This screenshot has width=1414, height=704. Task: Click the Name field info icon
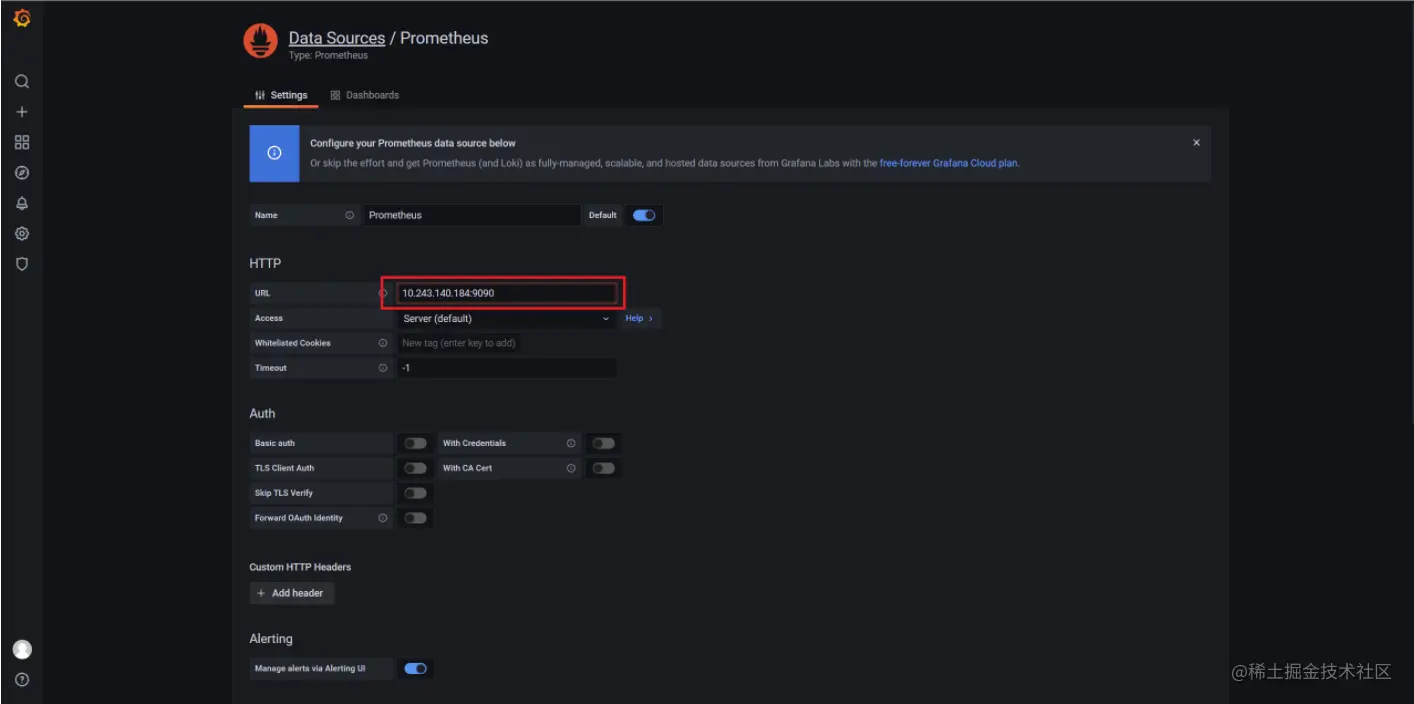(349, 215)
